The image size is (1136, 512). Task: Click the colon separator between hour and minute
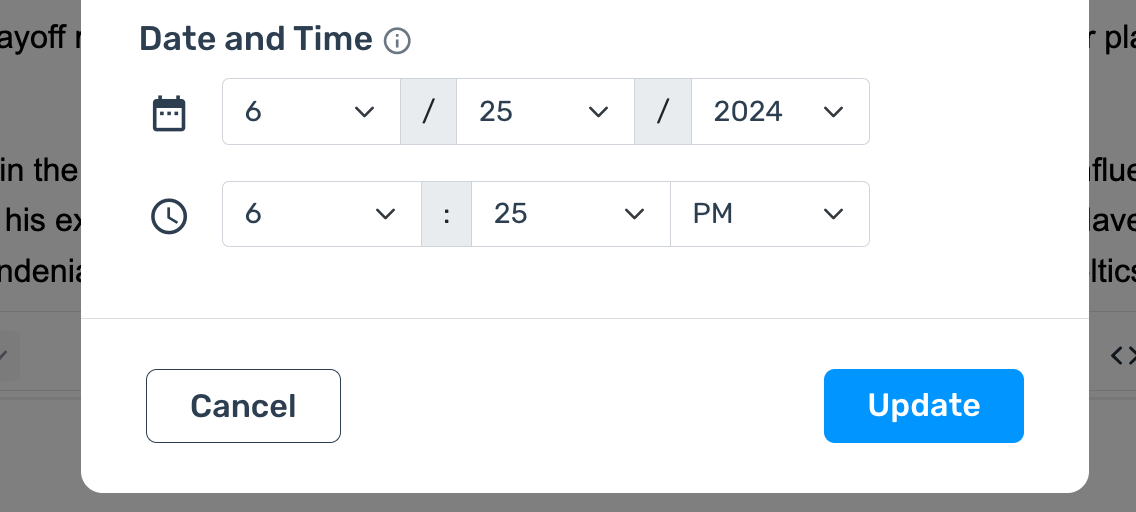[x=446, y=214]
